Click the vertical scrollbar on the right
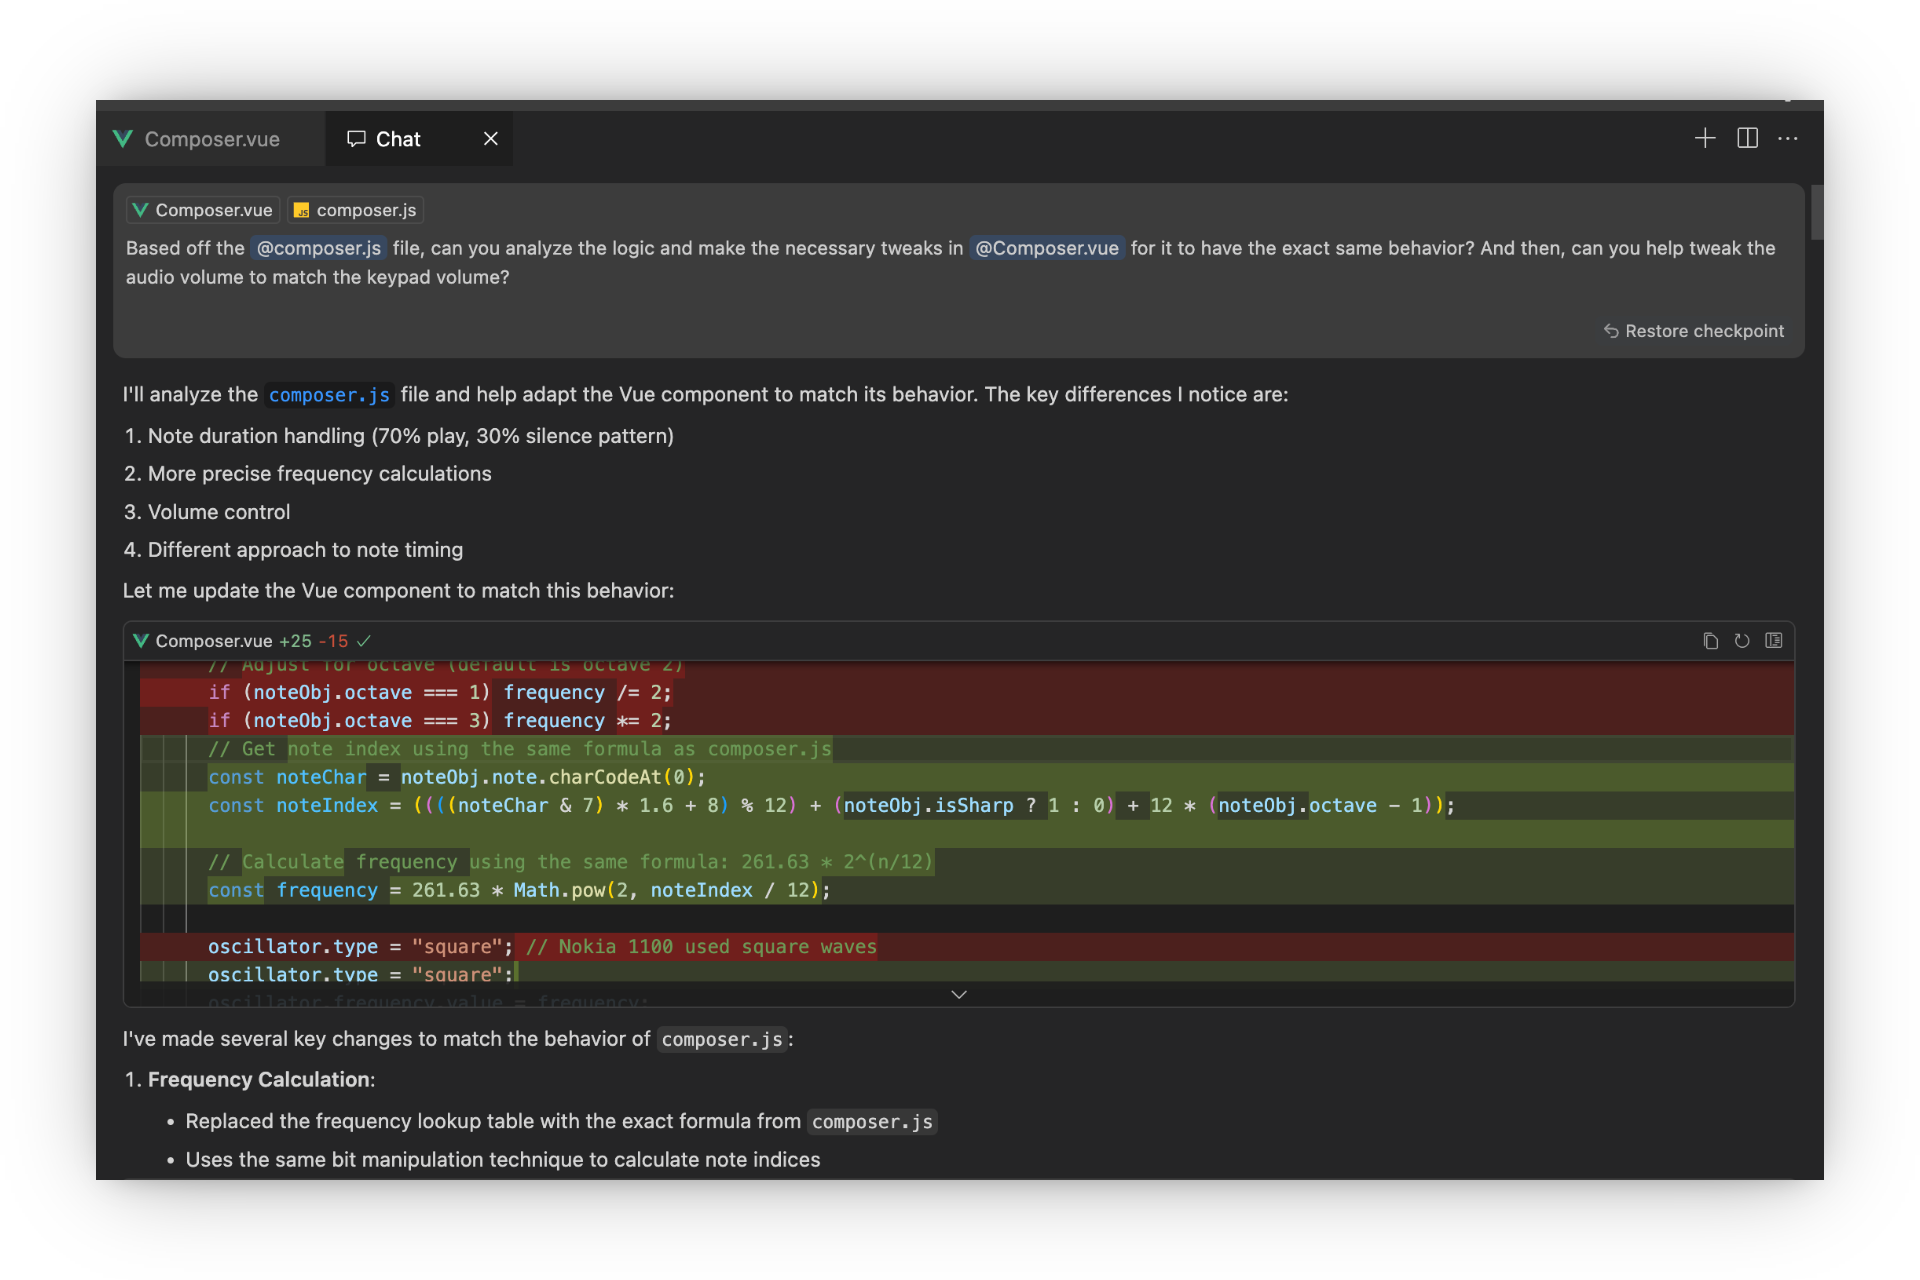 click(x=1815, y=212)
